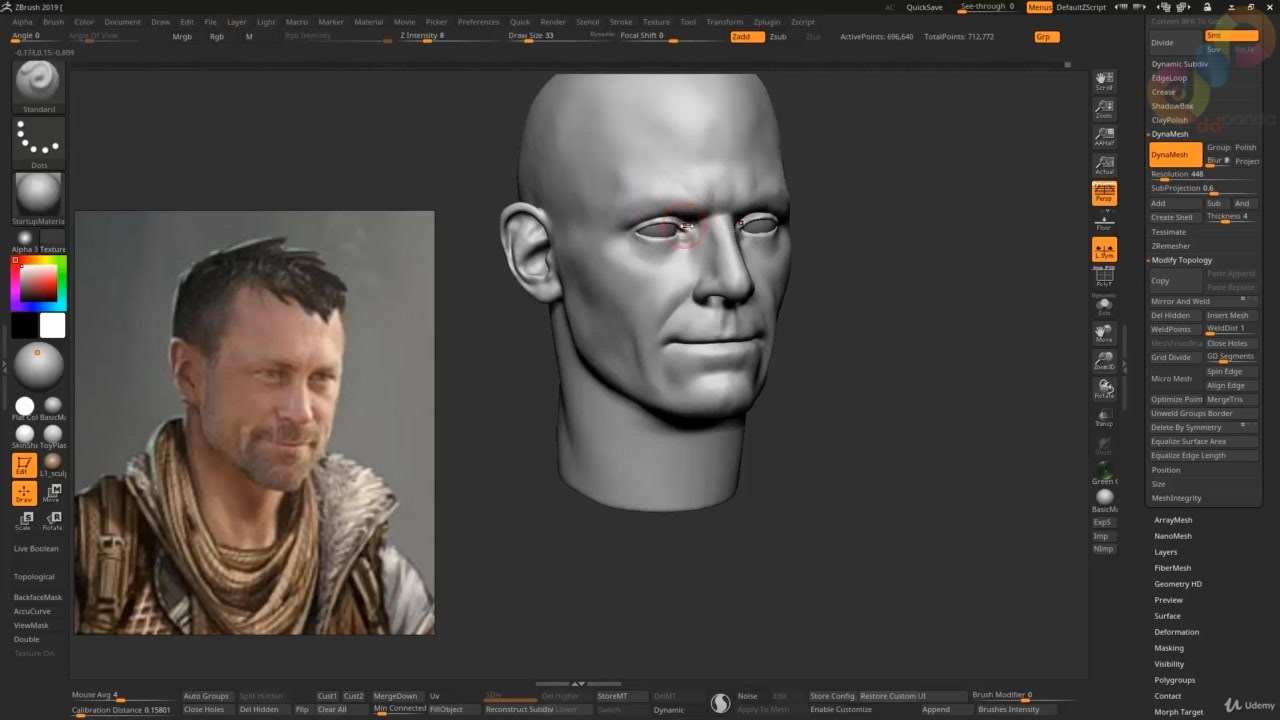The height and width of the screenshot is (720, 1280).
Task: Toggle Local Symmetry (L.Sym)
Action: click(1104, 250)
